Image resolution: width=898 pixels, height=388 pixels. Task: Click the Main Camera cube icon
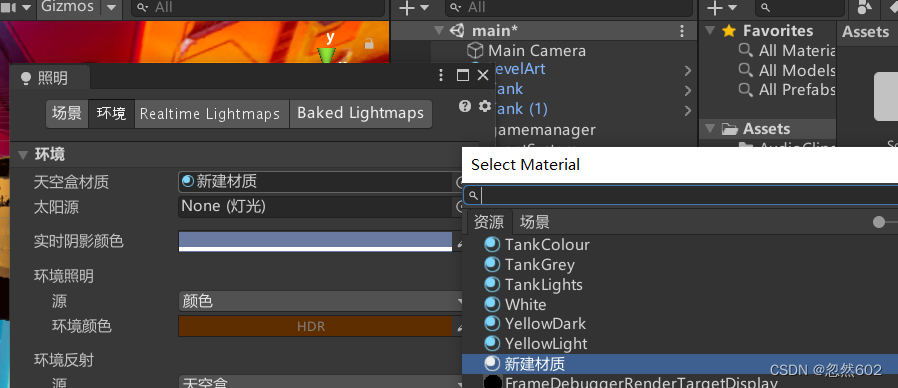coord(475,50)
